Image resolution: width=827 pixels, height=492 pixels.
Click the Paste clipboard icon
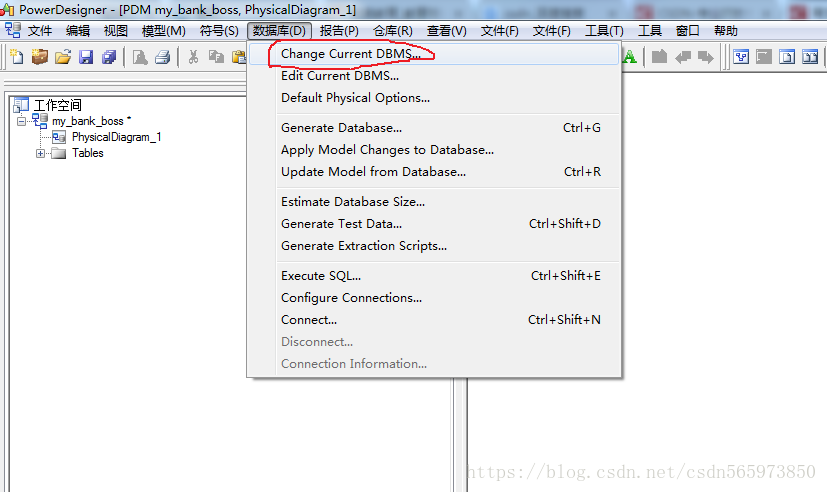(x=239, y=56)
